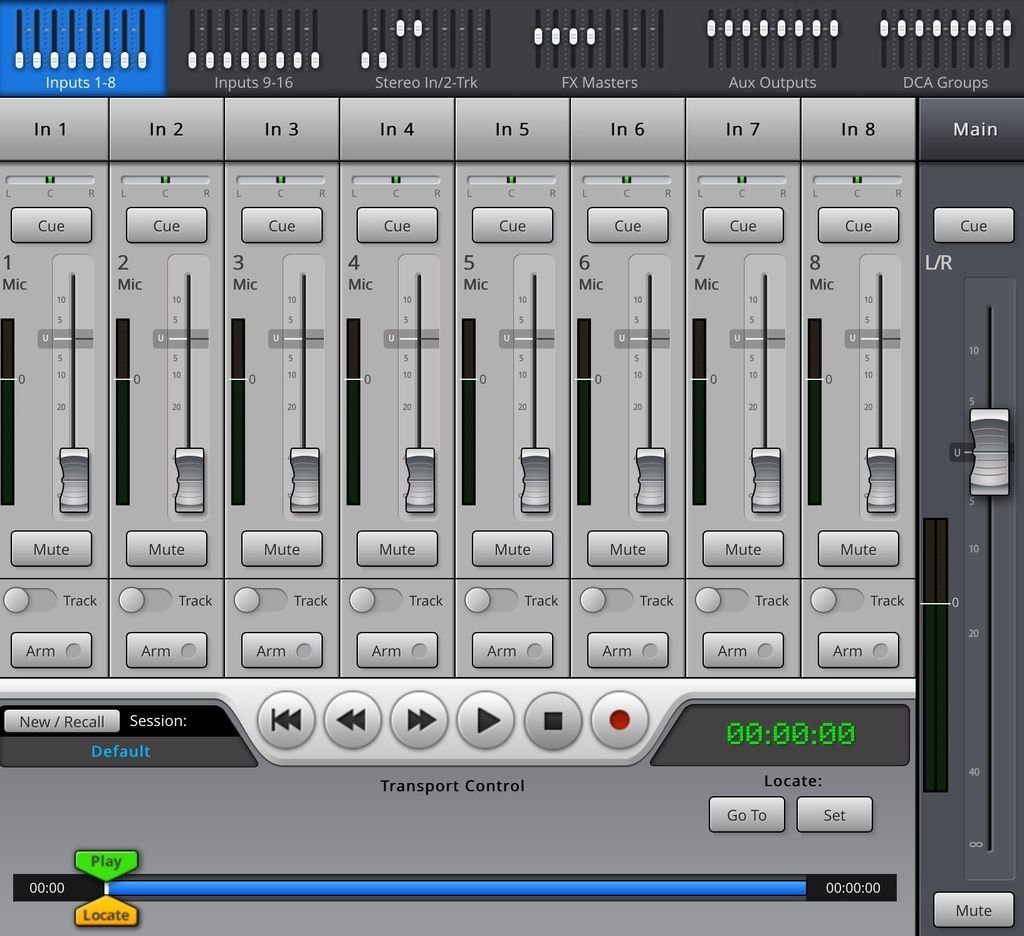Select the Inputs 1-8 tab
The width and height of the screenshot is (1024, 936).
coord(81,48)
